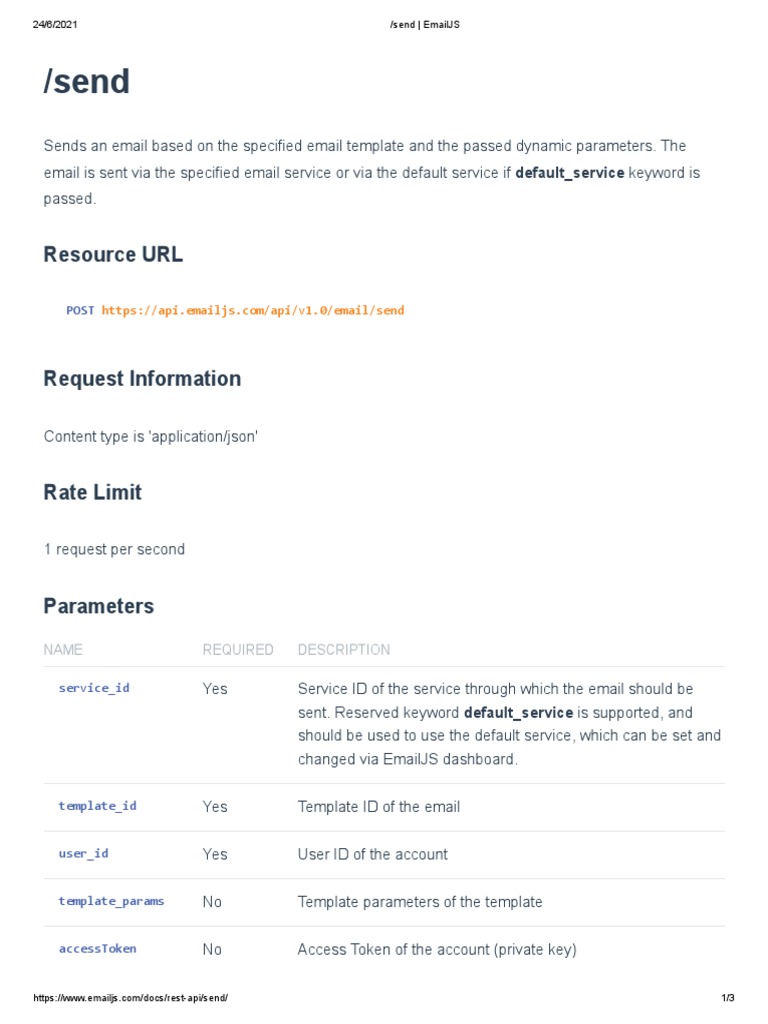This screenshot has width=768, height=1024.
Task: Click the "/send | EmailJS" page title
Action: (x=424, y=24)
